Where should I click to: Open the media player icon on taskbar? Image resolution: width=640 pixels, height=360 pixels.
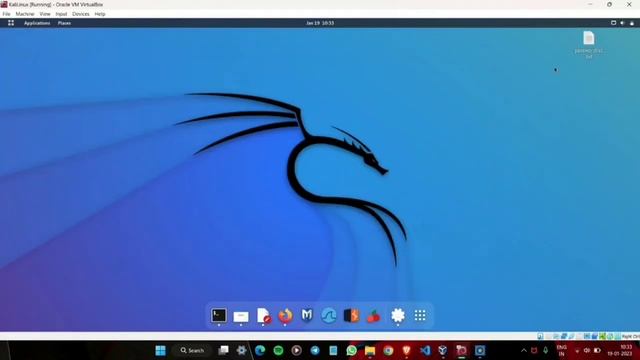pos(297,351)
